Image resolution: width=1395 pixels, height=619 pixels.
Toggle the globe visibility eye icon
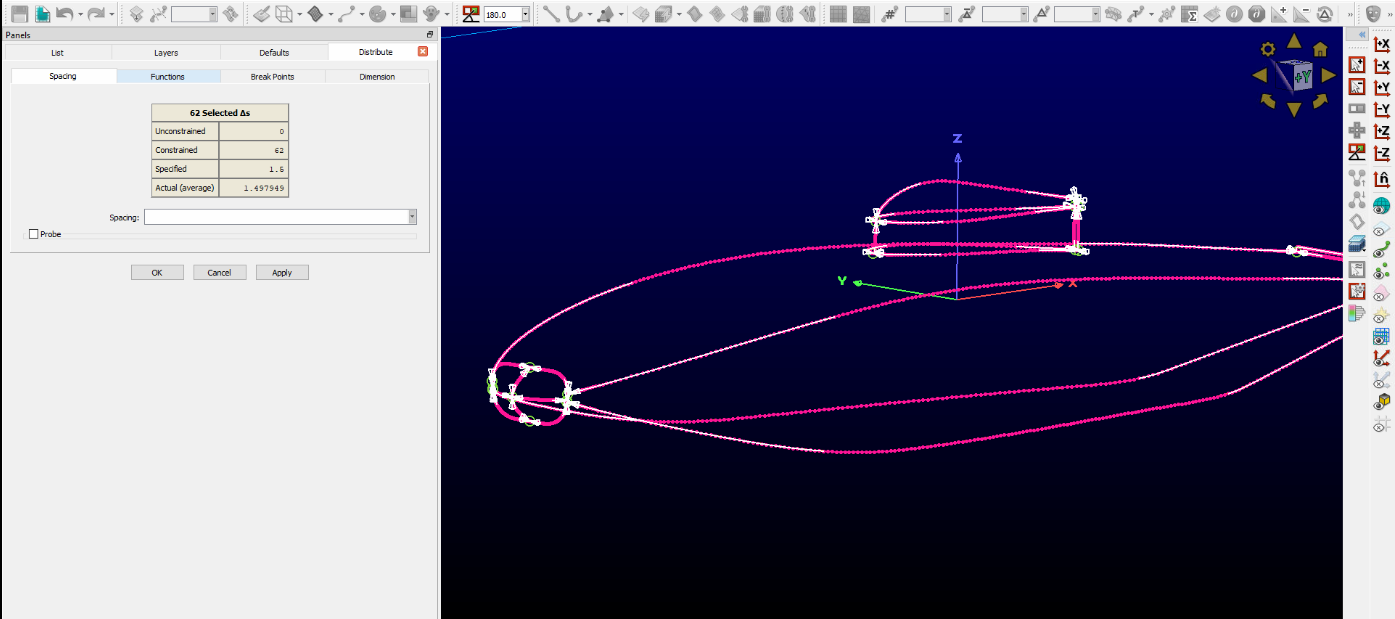tap(1382, 206)
